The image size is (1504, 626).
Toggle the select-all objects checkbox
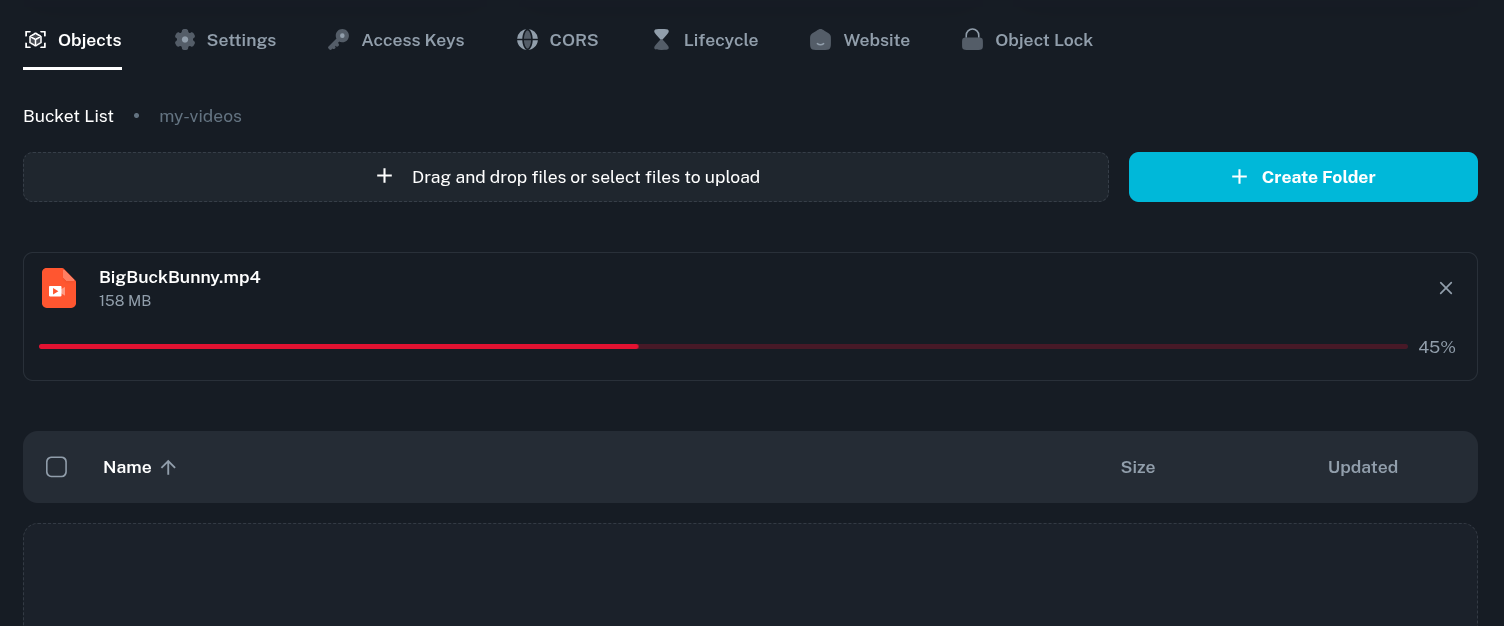point(57,467)
